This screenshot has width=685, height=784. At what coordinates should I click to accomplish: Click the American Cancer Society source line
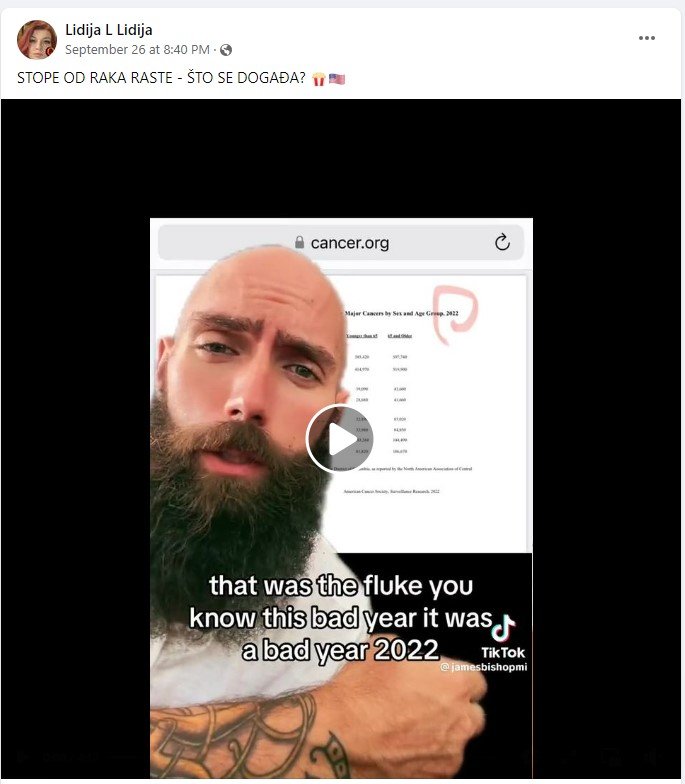click(392, 492)
